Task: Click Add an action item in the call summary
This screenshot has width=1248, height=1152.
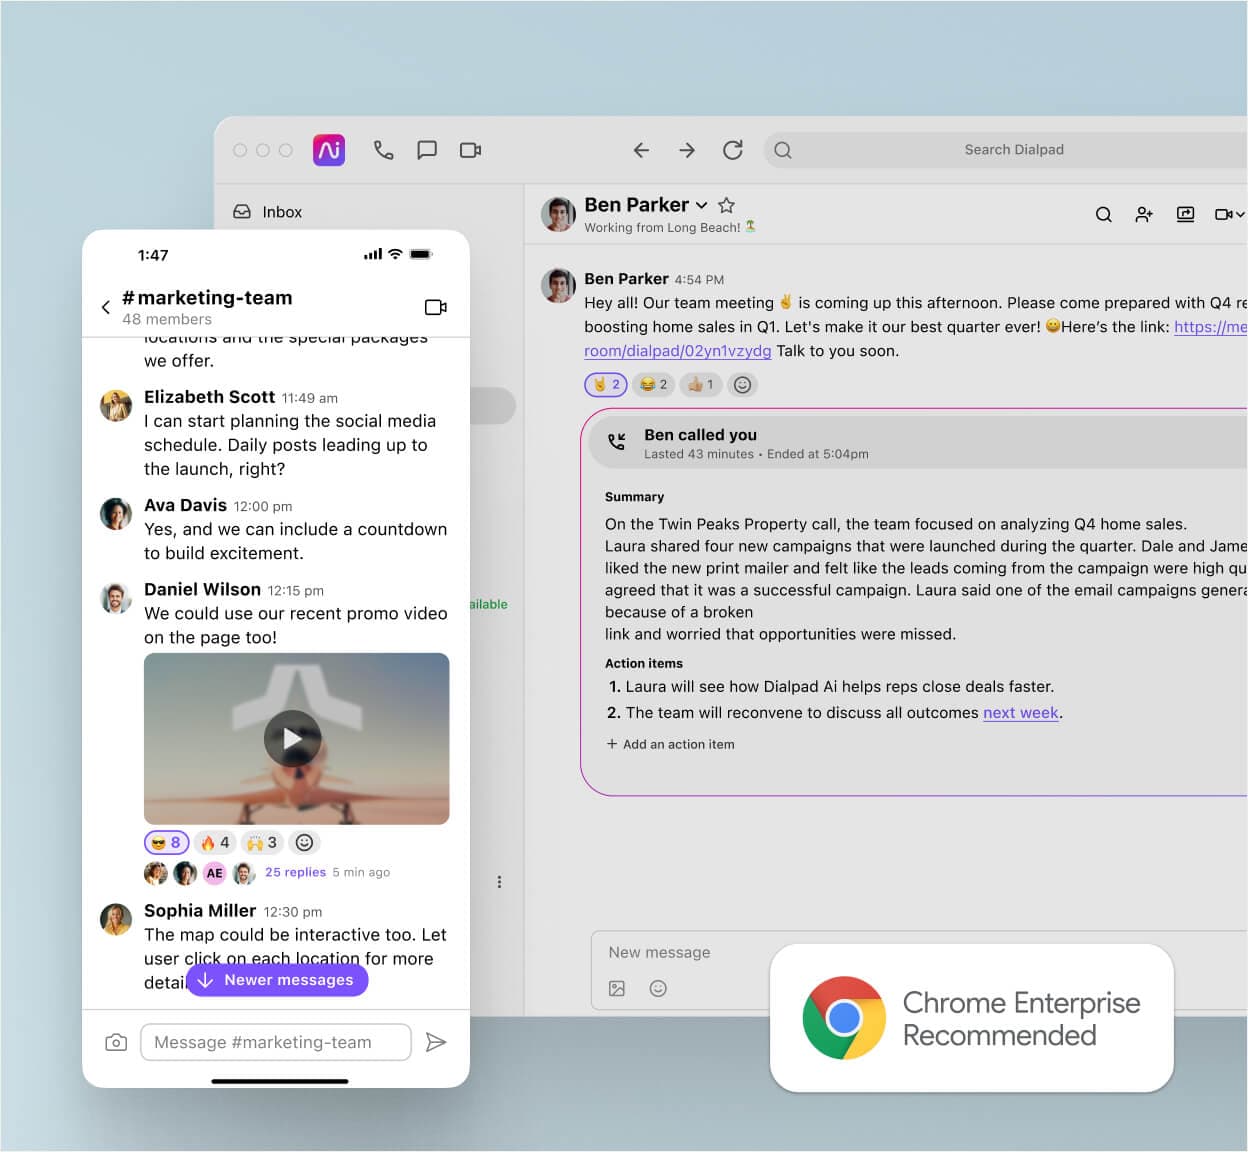Action: 670,744
